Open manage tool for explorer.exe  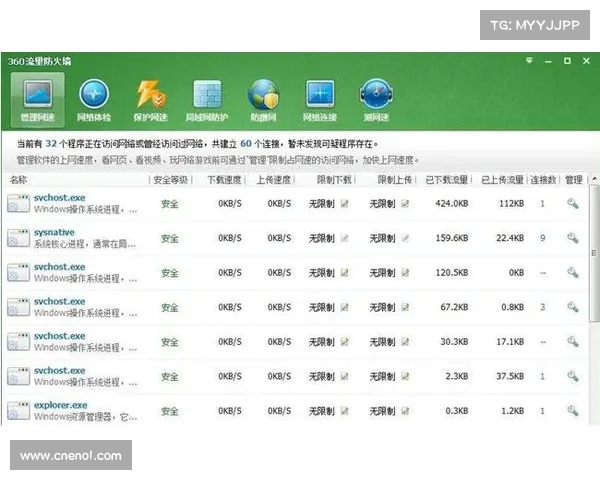pyautogui.click(x=573, y=411)
